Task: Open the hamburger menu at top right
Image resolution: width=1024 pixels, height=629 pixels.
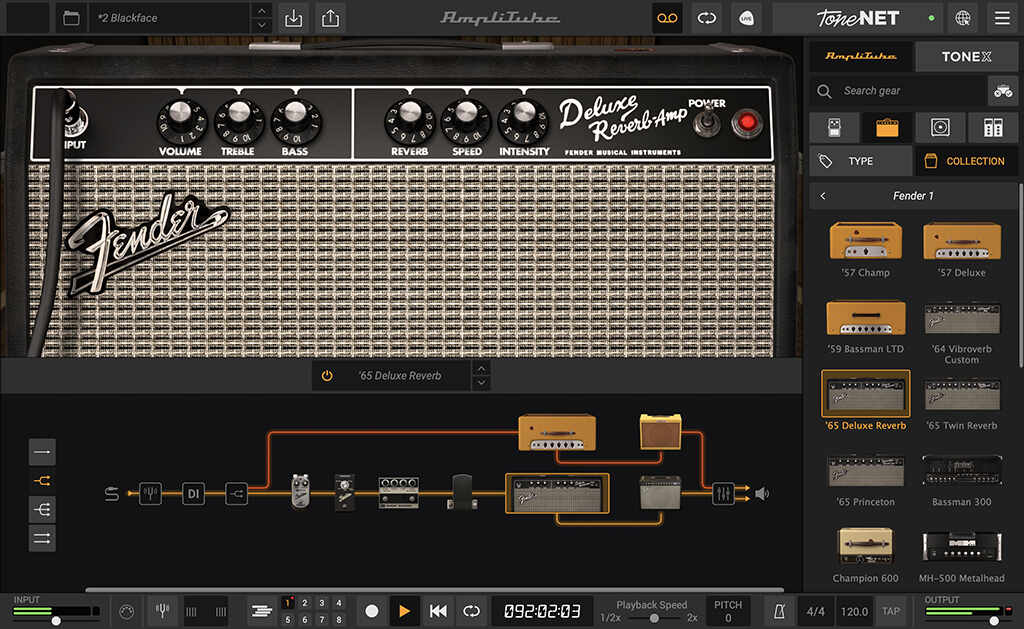Action: point(1002,18)
